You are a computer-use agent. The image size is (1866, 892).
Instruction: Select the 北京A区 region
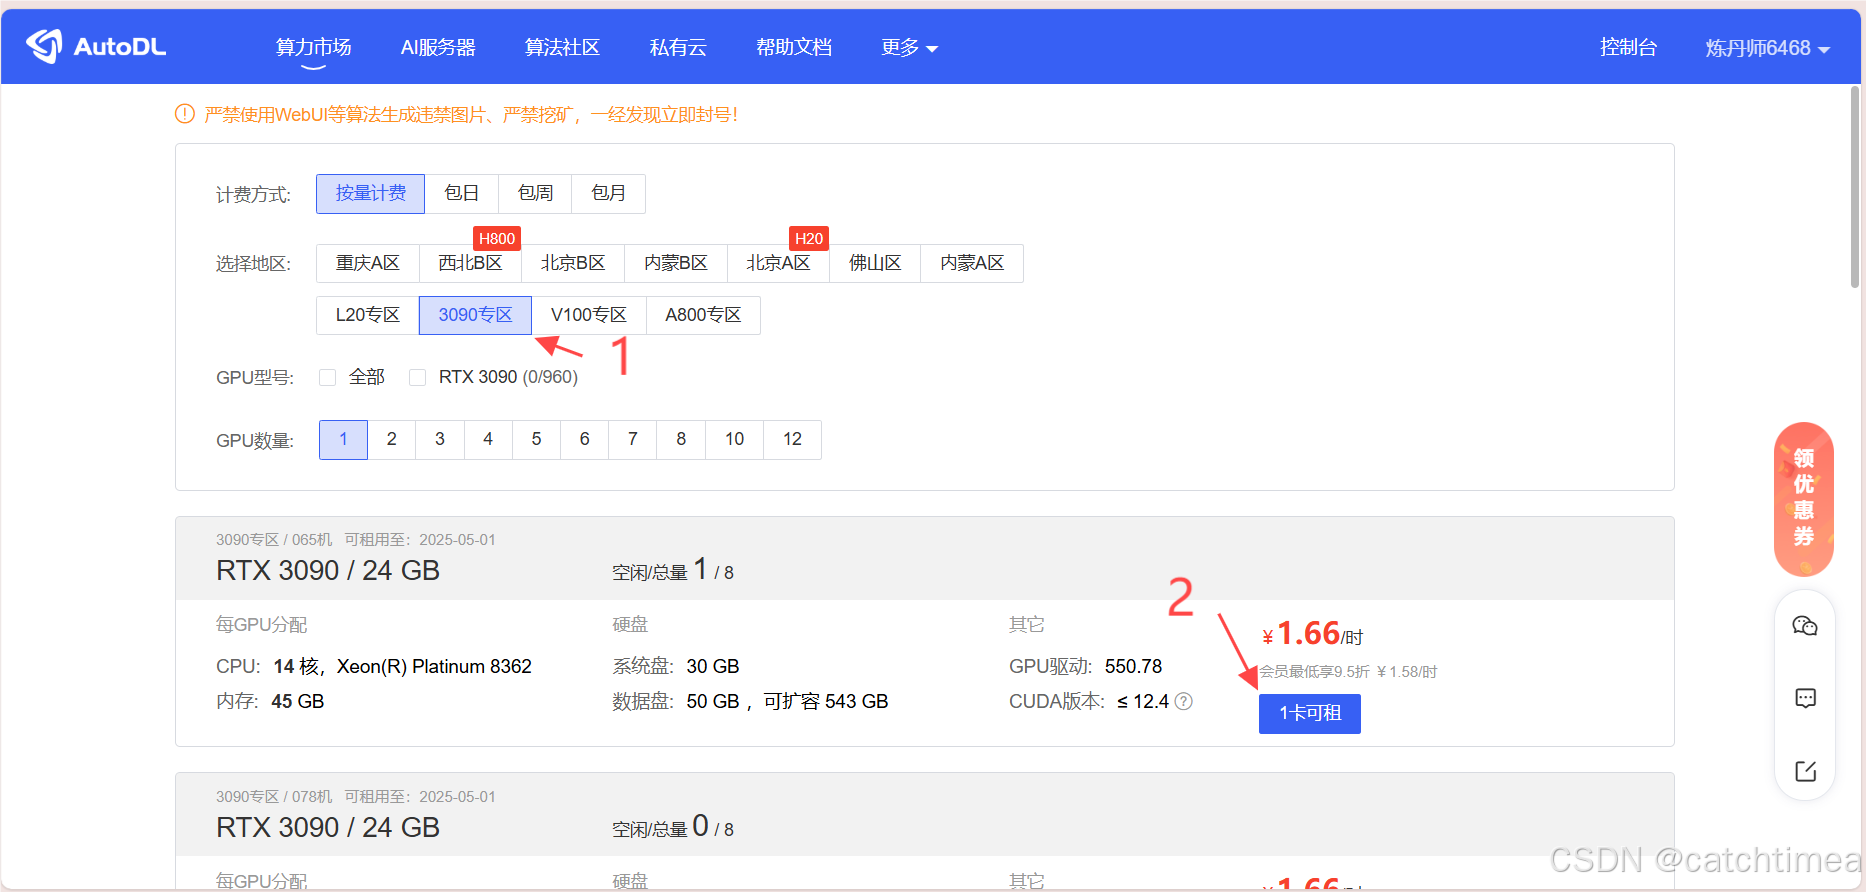pos(778,263)
